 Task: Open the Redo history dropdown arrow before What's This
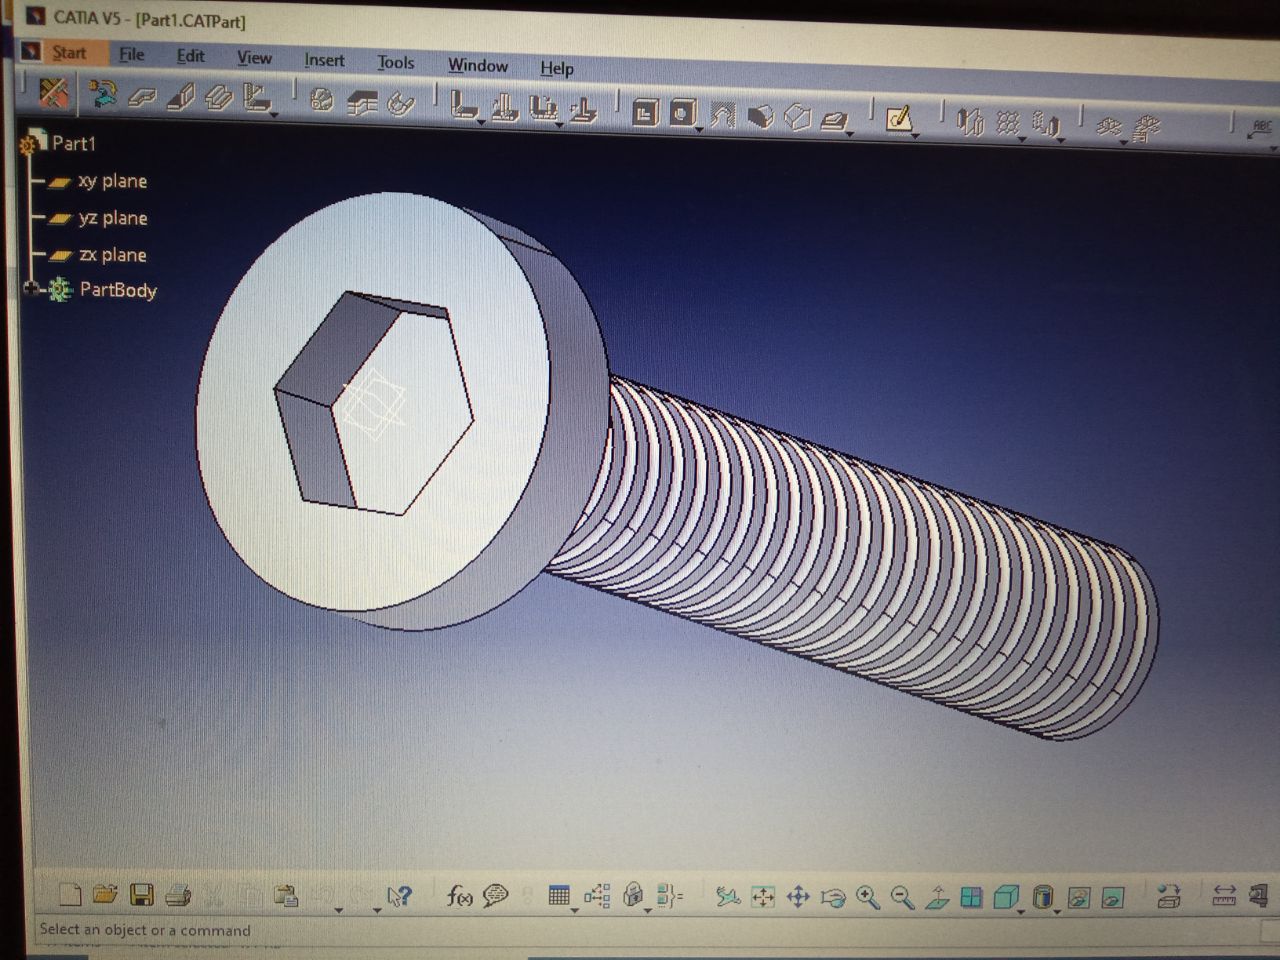[377, 910]
